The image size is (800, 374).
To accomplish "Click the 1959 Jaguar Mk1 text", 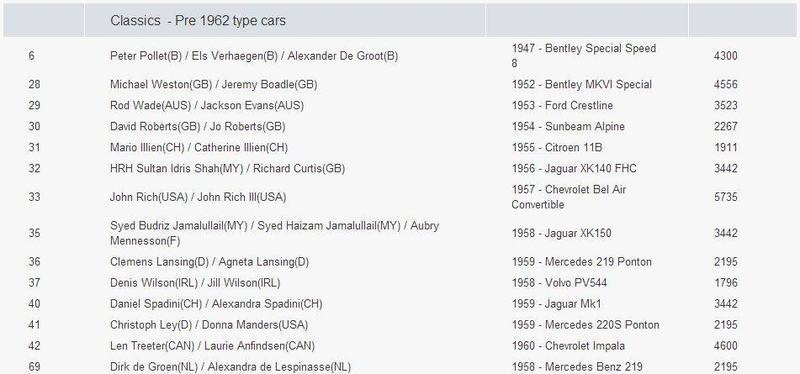I will click(557, 304).
